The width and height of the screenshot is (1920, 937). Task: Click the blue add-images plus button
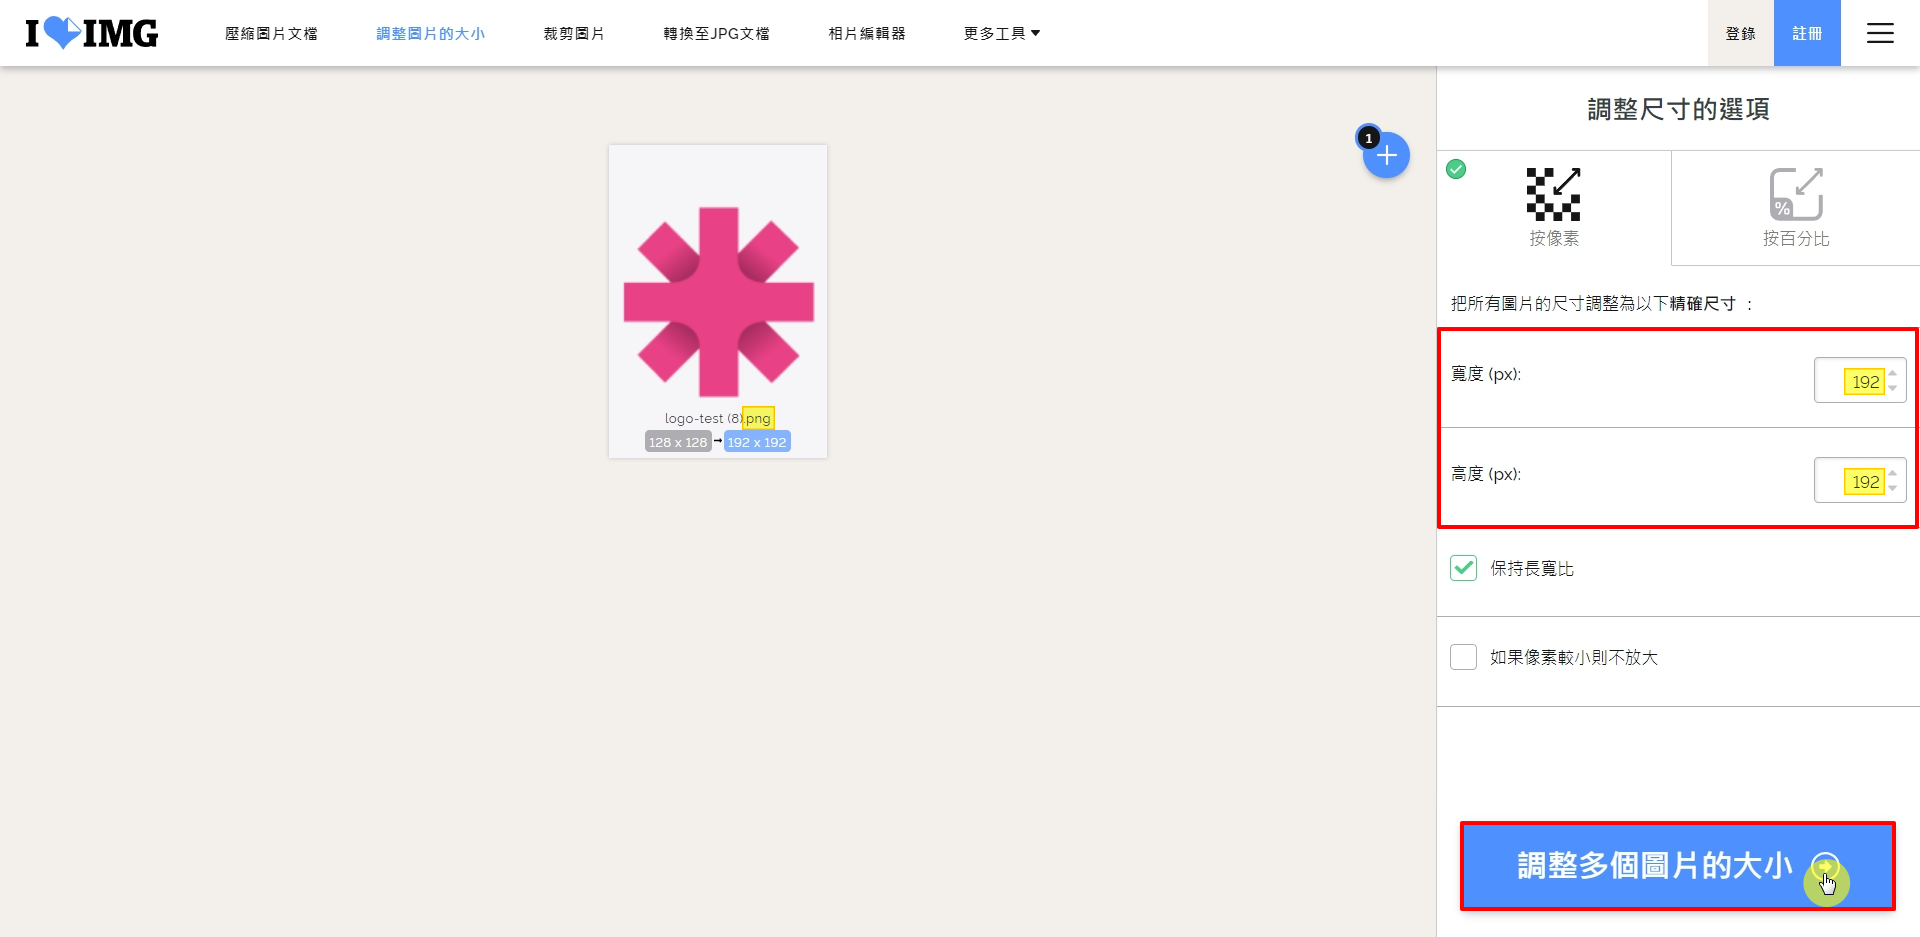(x=1386, y=156)
